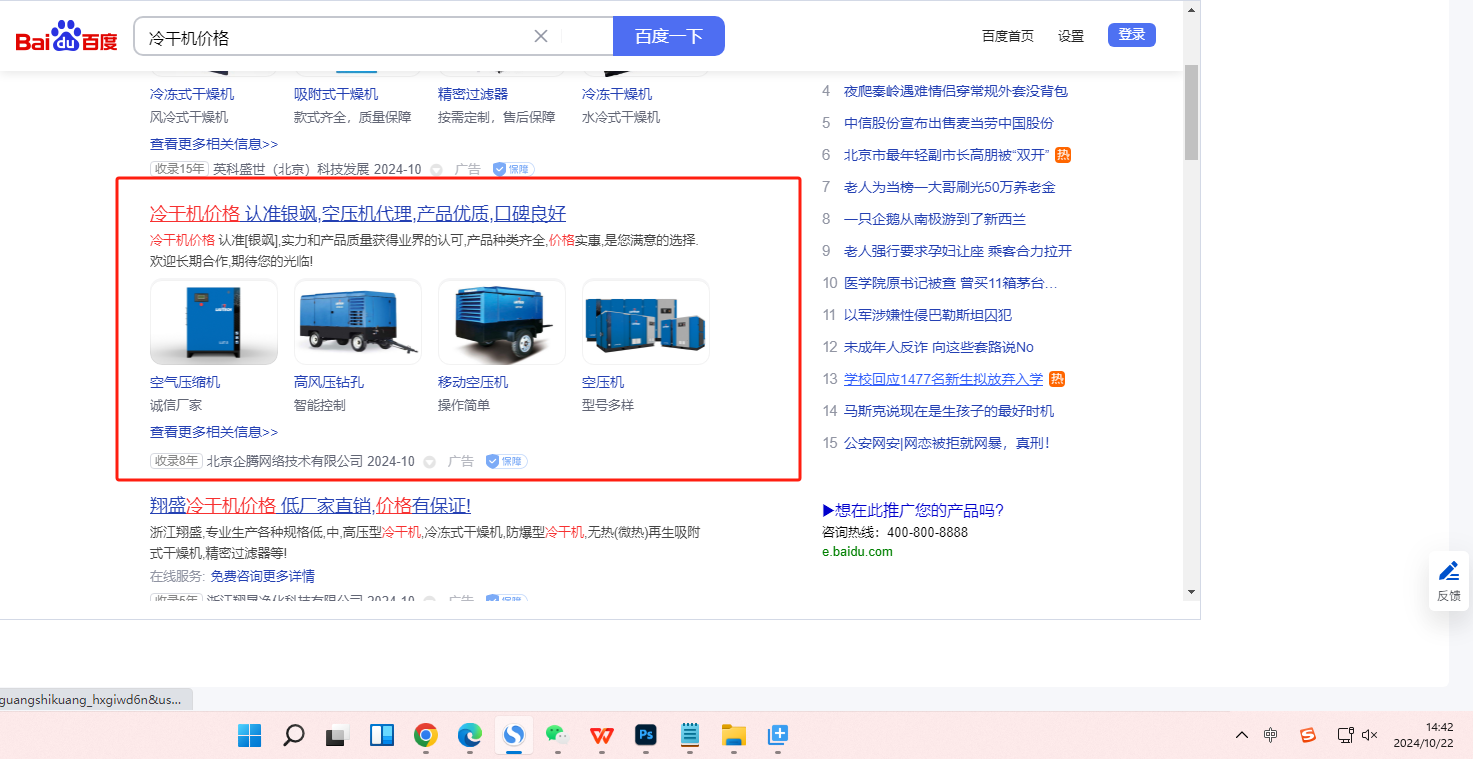Click the 高风压钻孔 trailer compressor thumbnail
1473x759 pixels.
[358, 322]
